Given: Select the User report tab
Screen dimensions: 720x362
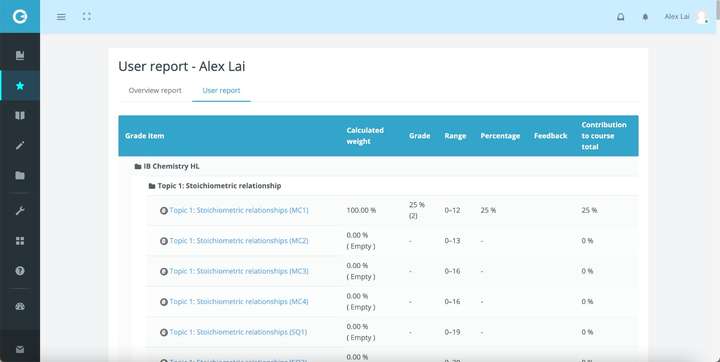Looking at the screenshot, I should (x=221, y=90).
